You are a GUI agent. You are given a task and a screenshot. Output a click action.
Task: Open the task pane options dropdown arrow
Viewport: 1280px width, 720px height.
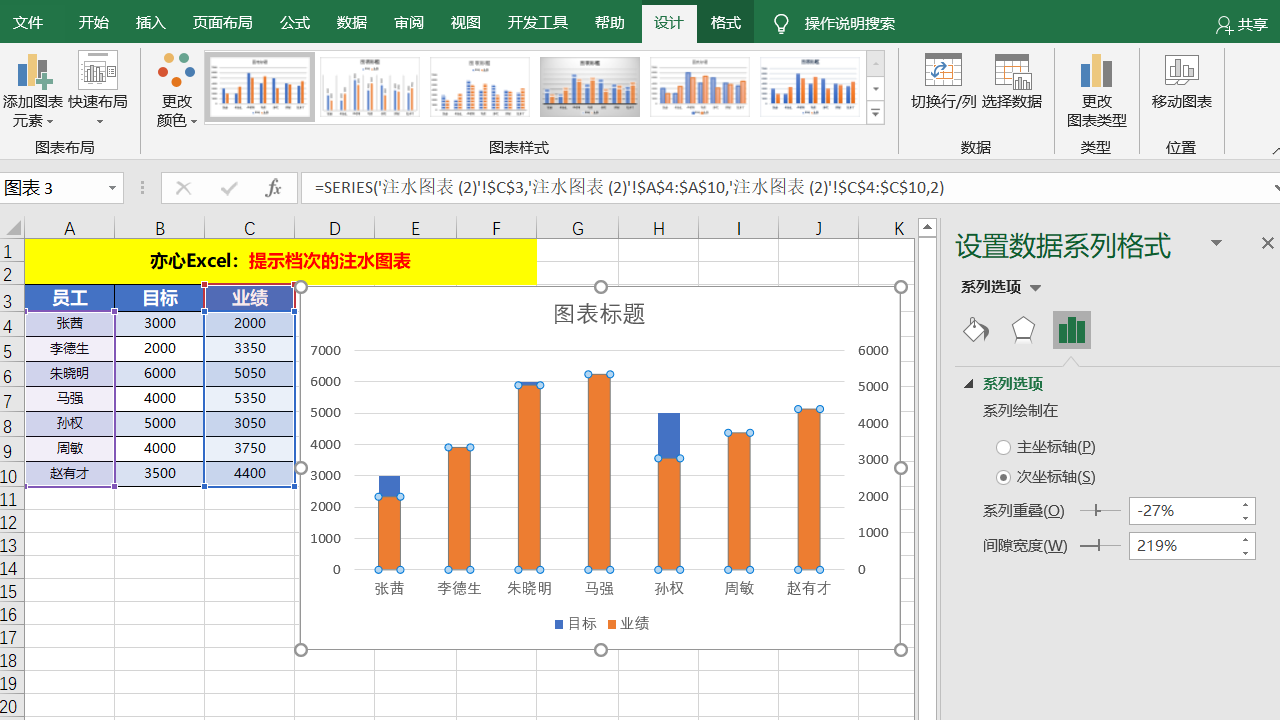[1217, 243]
